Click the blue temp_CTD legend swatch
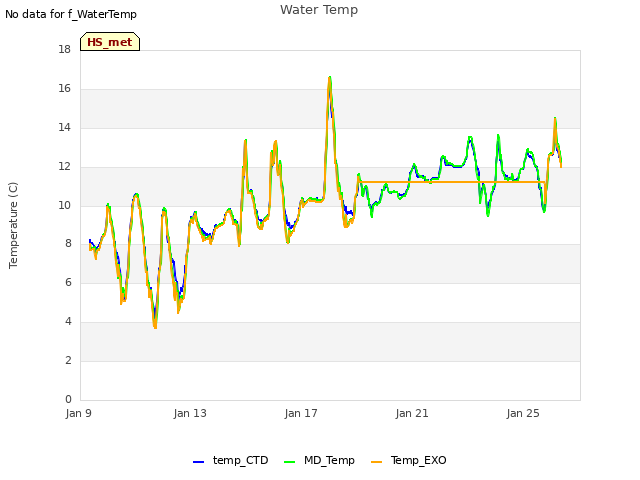The image size is (640, 480). coord(198,462)
